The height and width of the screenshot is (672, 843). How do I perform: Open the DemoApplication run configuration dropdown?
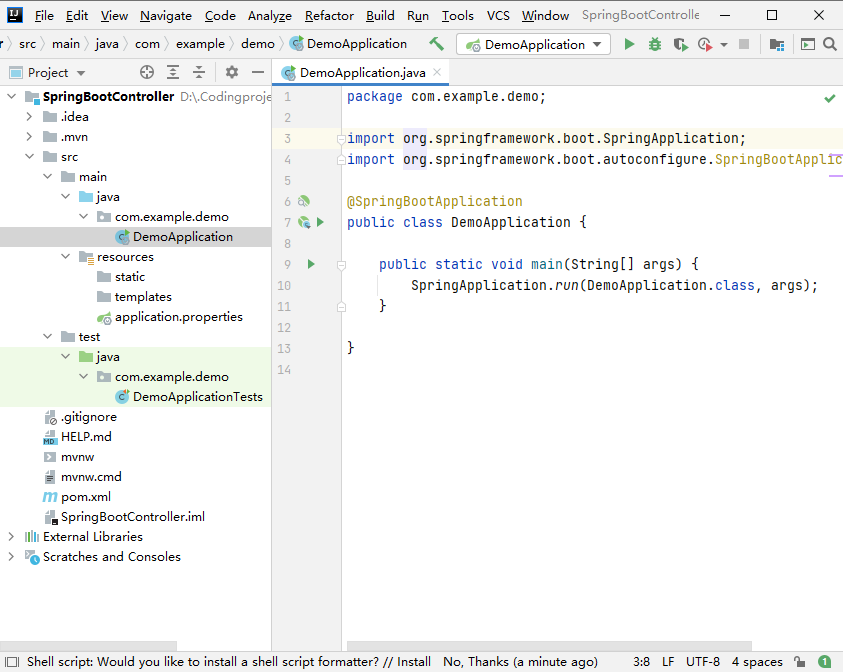[533, 44]
